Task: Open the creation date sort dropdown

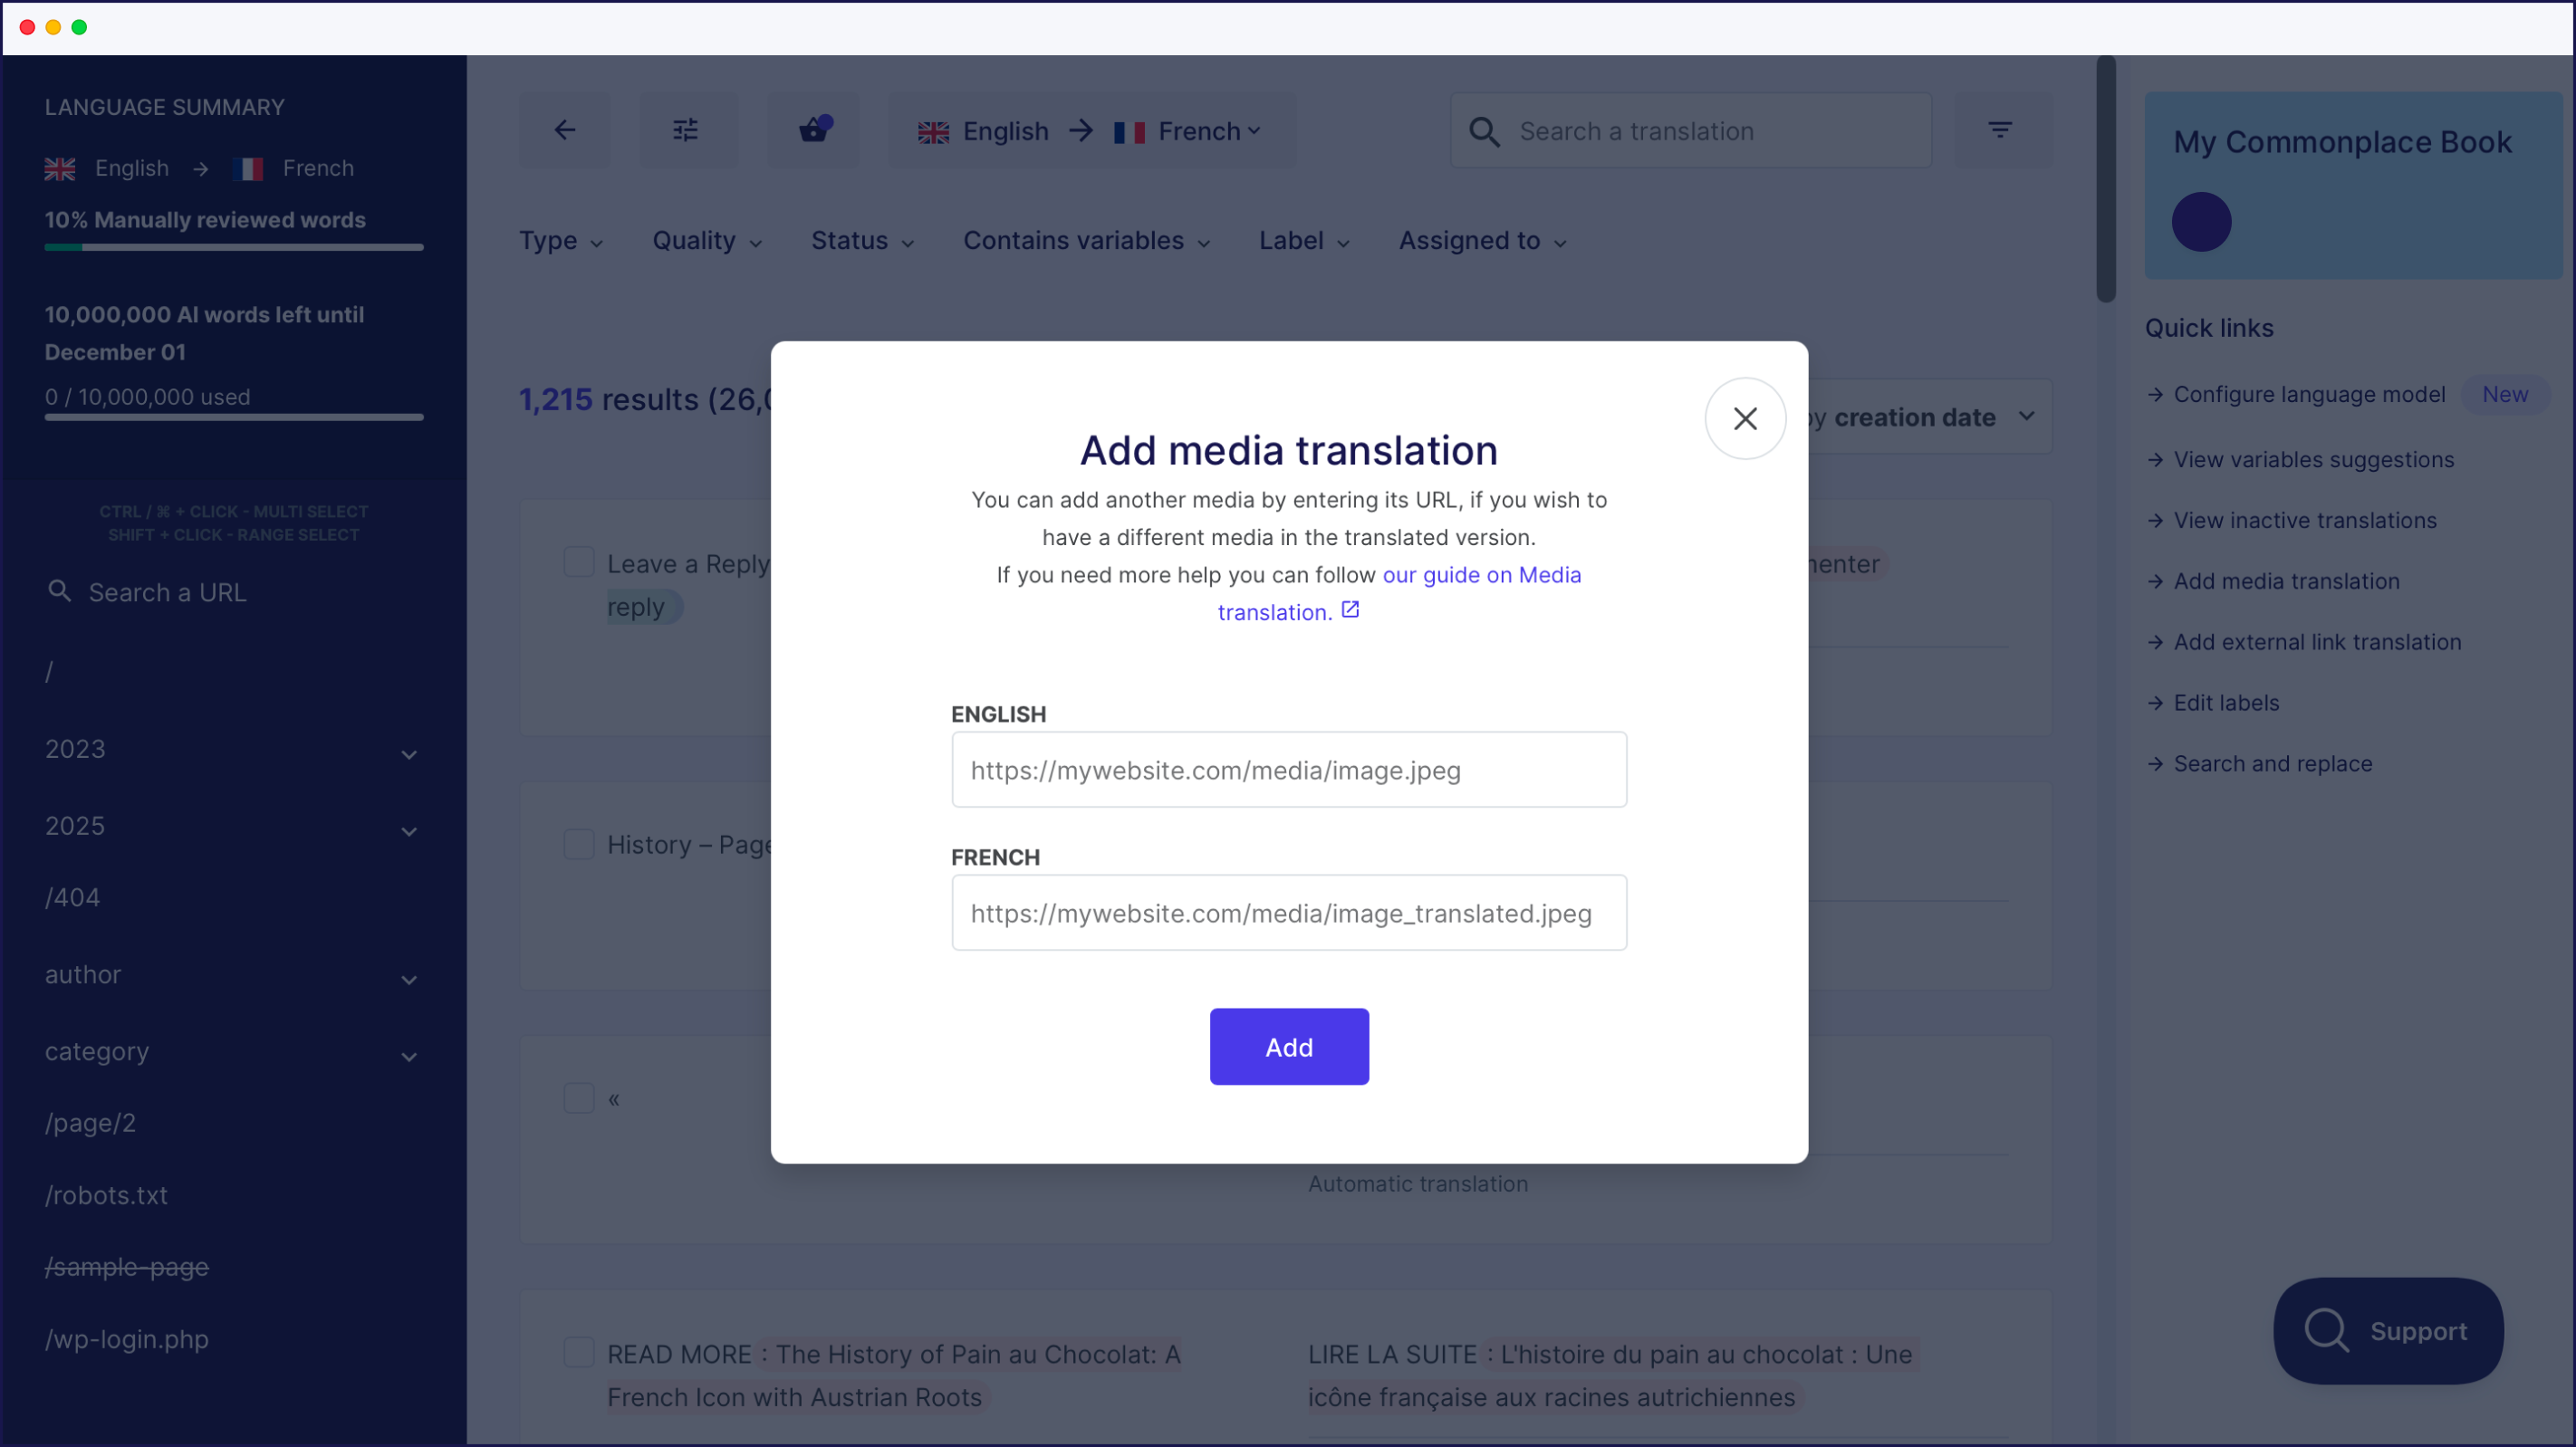Action: pos(2028,417)
